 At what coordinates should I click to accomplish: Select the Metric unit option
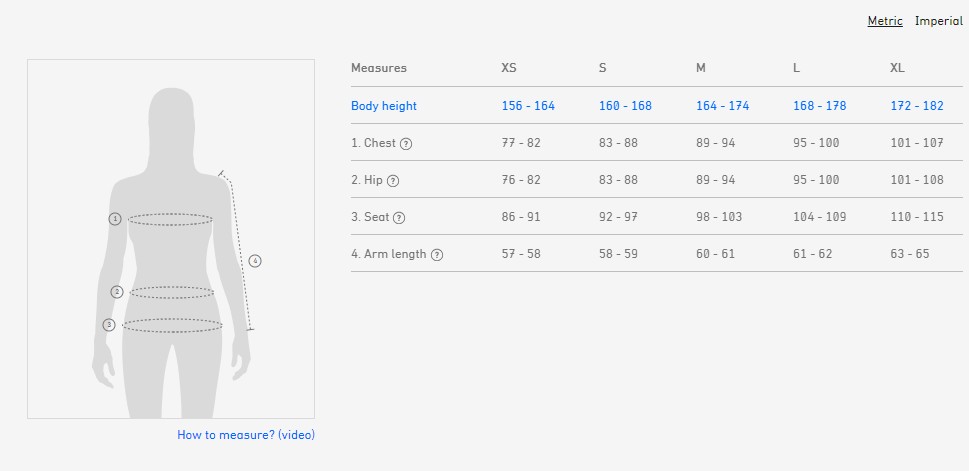point(885,21)
